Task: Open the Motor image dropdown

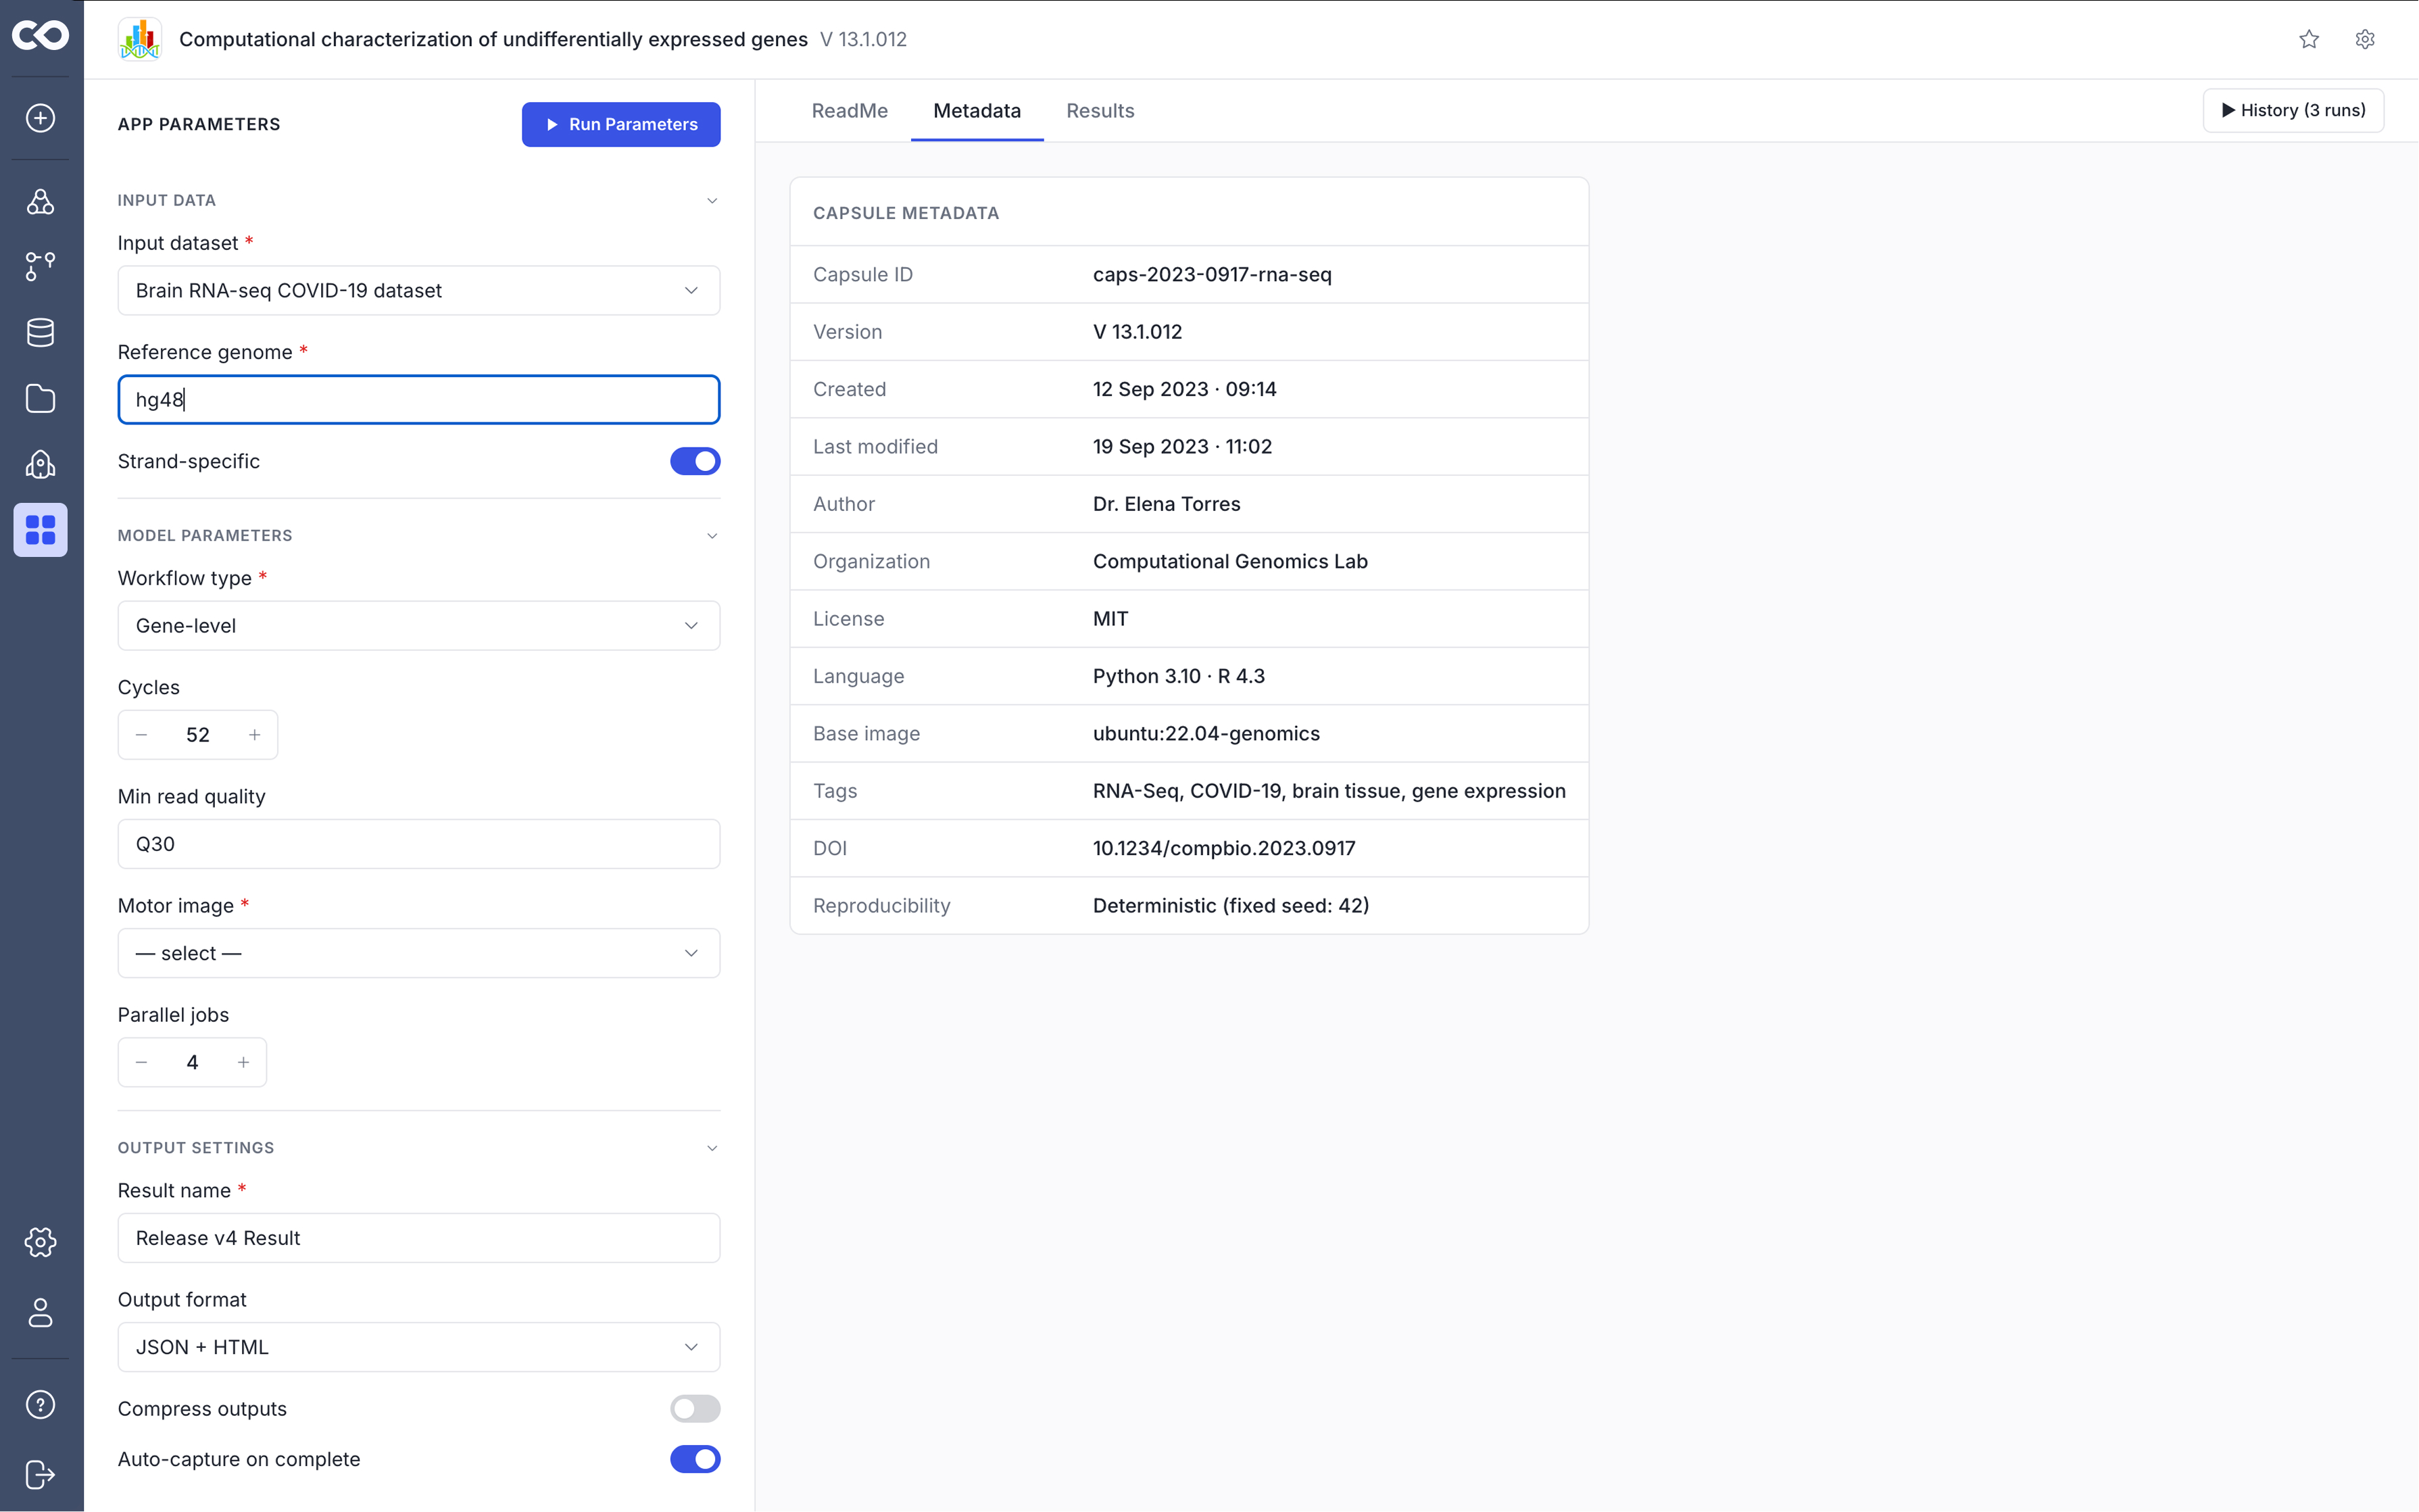Action: [419, 953]
